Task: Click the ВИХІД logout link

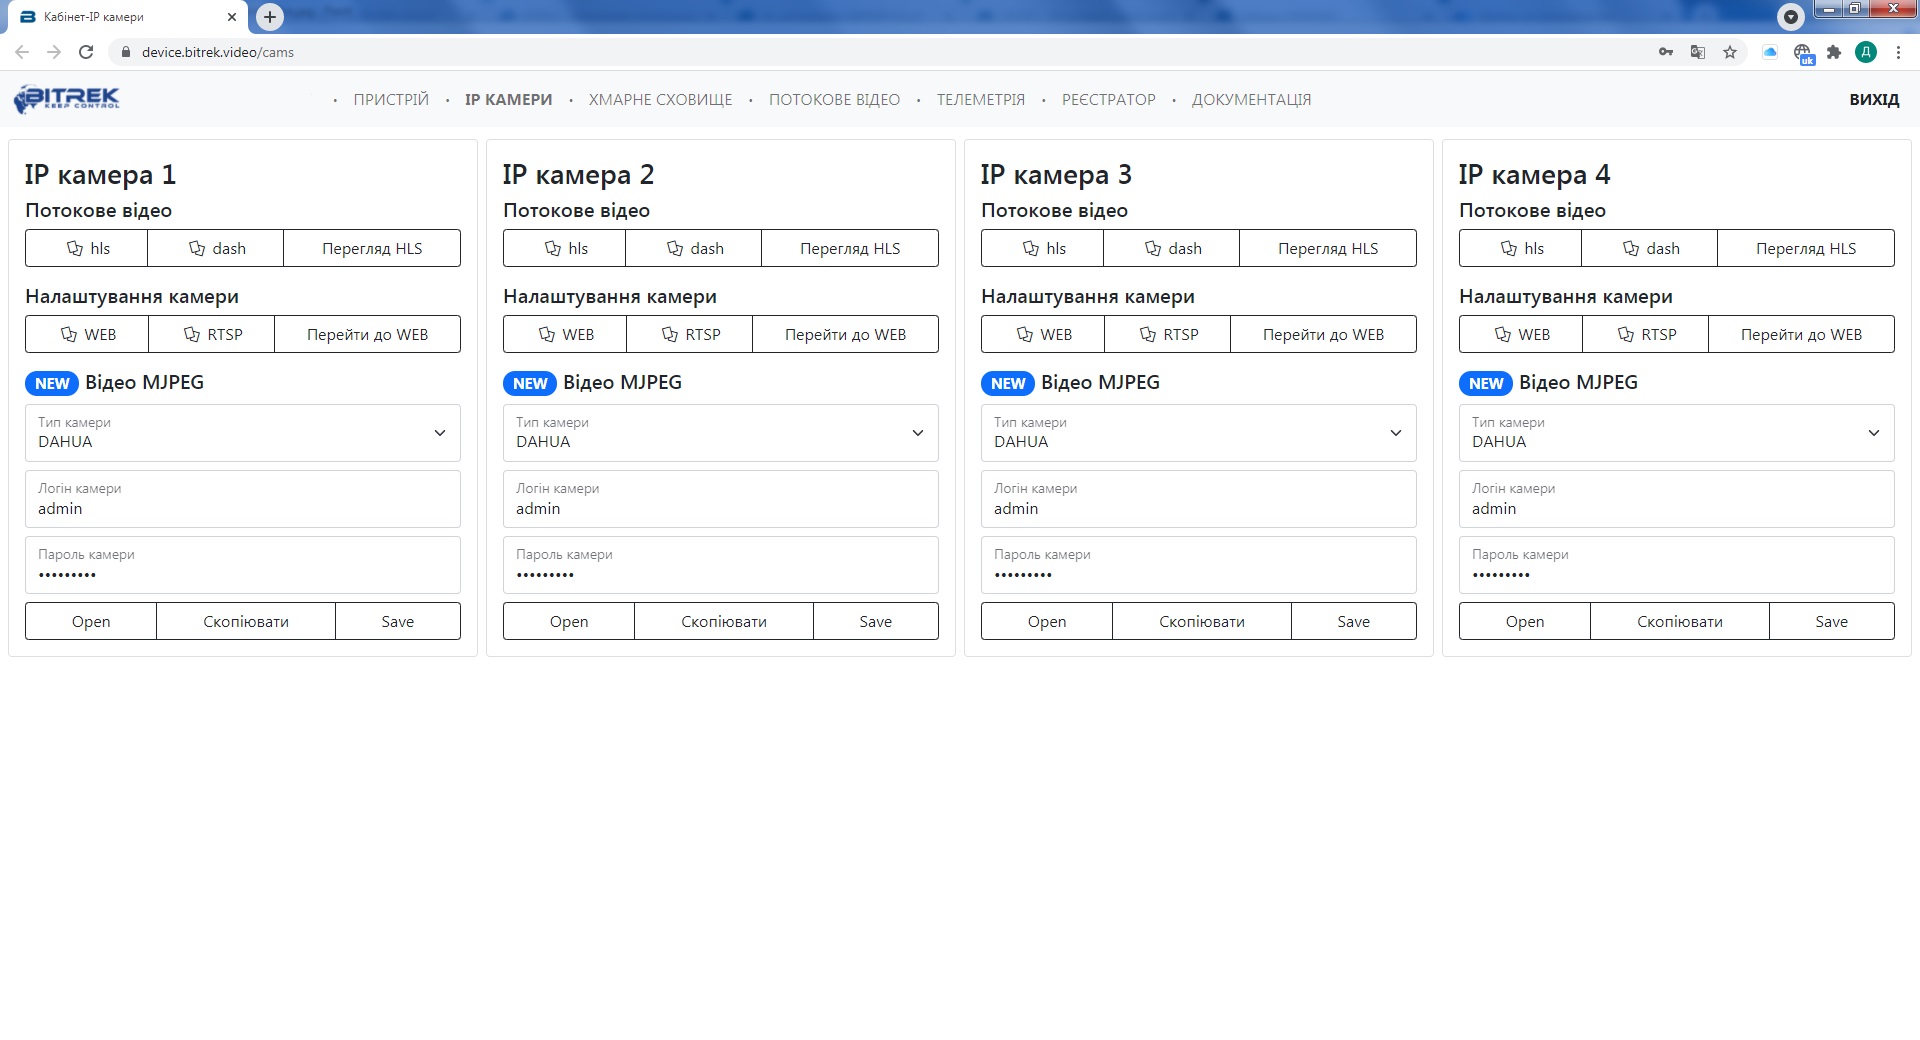Action: (1873, 100)
